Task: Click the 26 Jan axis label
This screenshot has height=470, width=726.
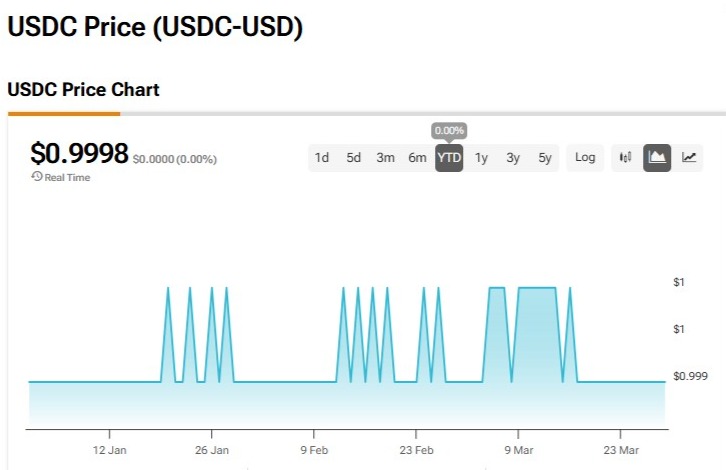Action: click(212, 450)
